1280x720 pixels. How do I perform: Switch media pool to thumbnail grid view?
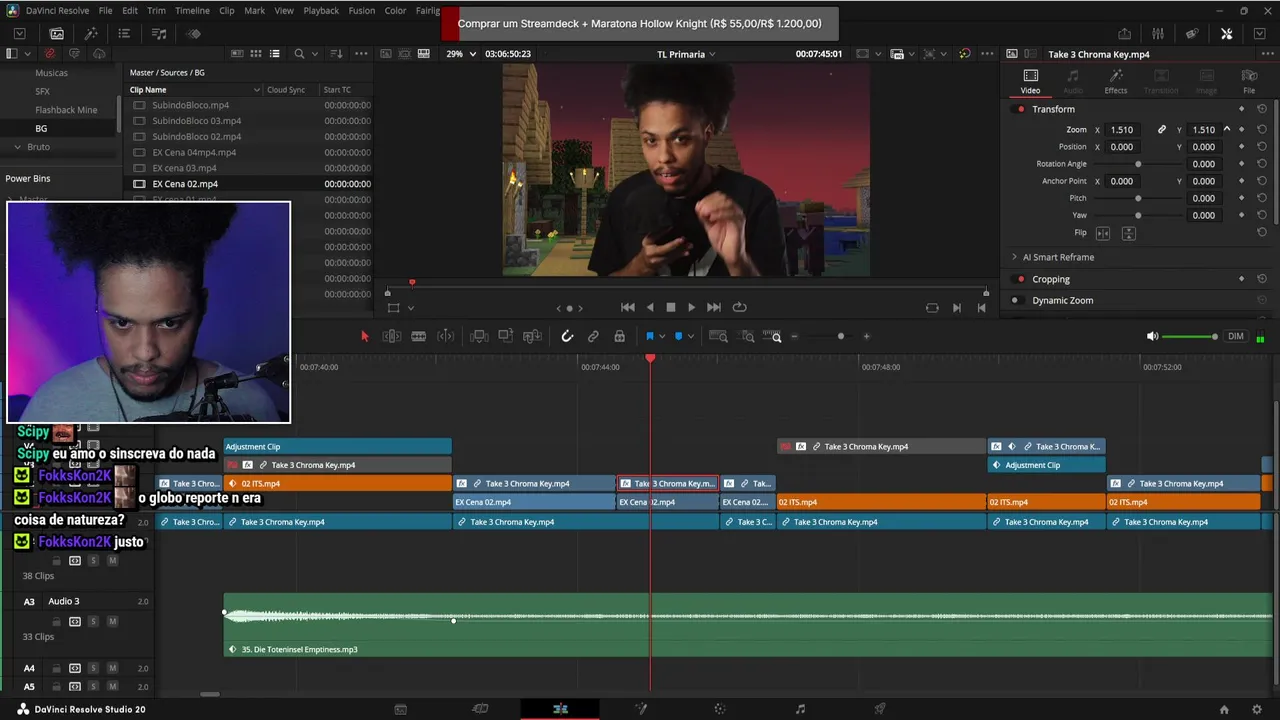256,53
